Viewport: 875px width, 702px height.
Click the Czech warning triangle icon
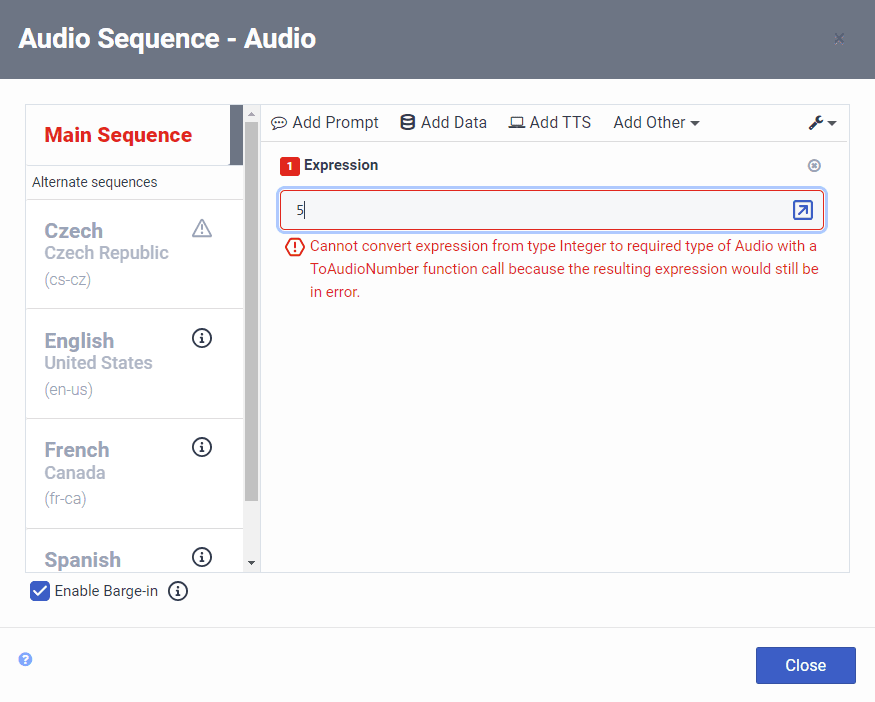point(202,229)
